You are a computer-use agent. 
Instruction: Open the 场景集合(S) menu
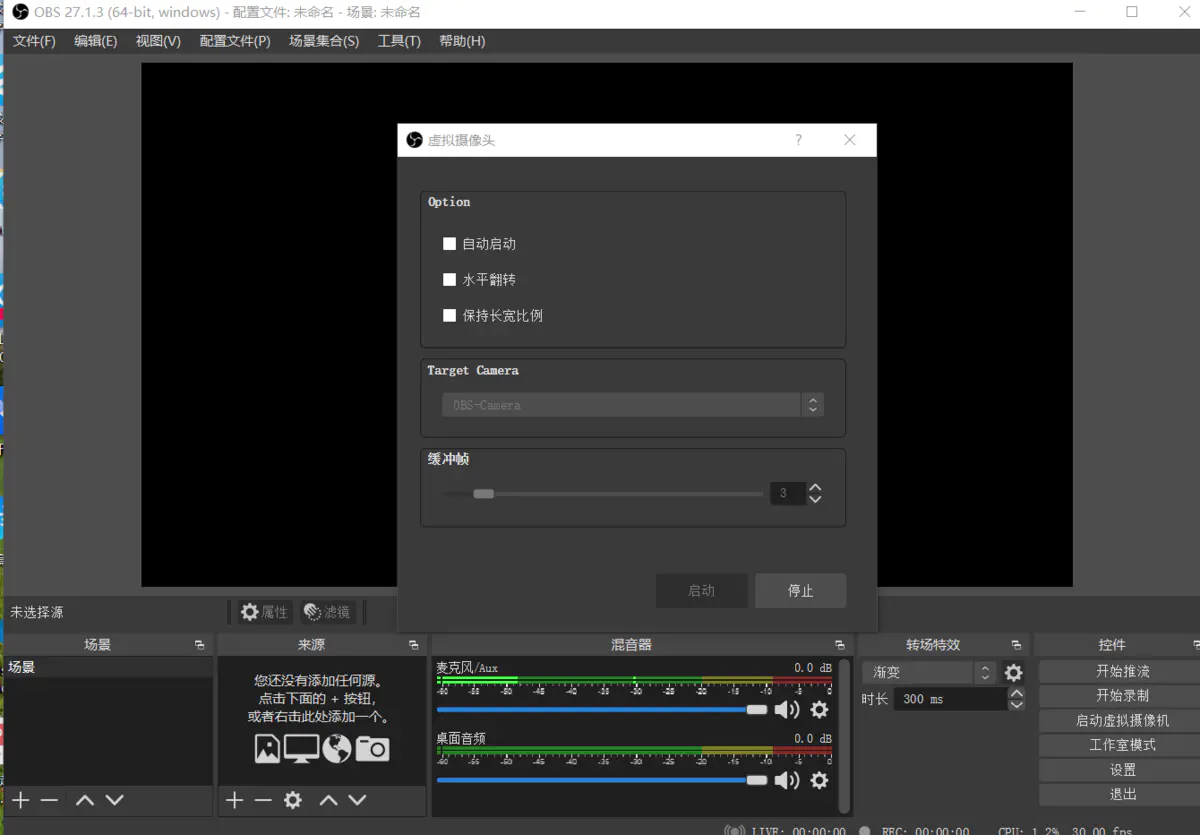[x=323, y=41]
